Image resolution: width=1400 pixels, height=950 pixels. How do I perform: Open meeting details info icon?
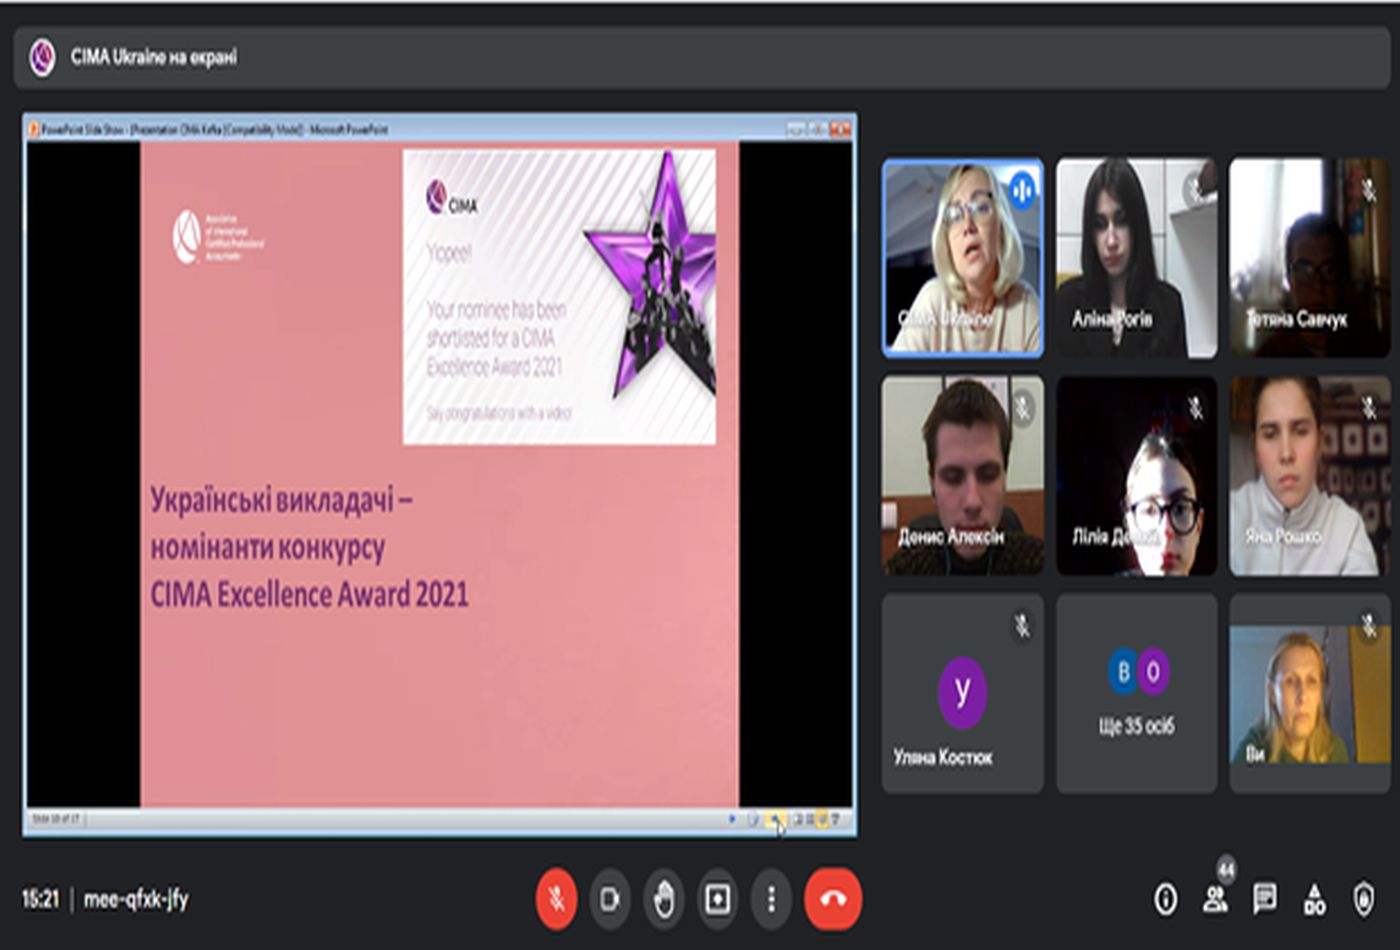(1165, 899)
